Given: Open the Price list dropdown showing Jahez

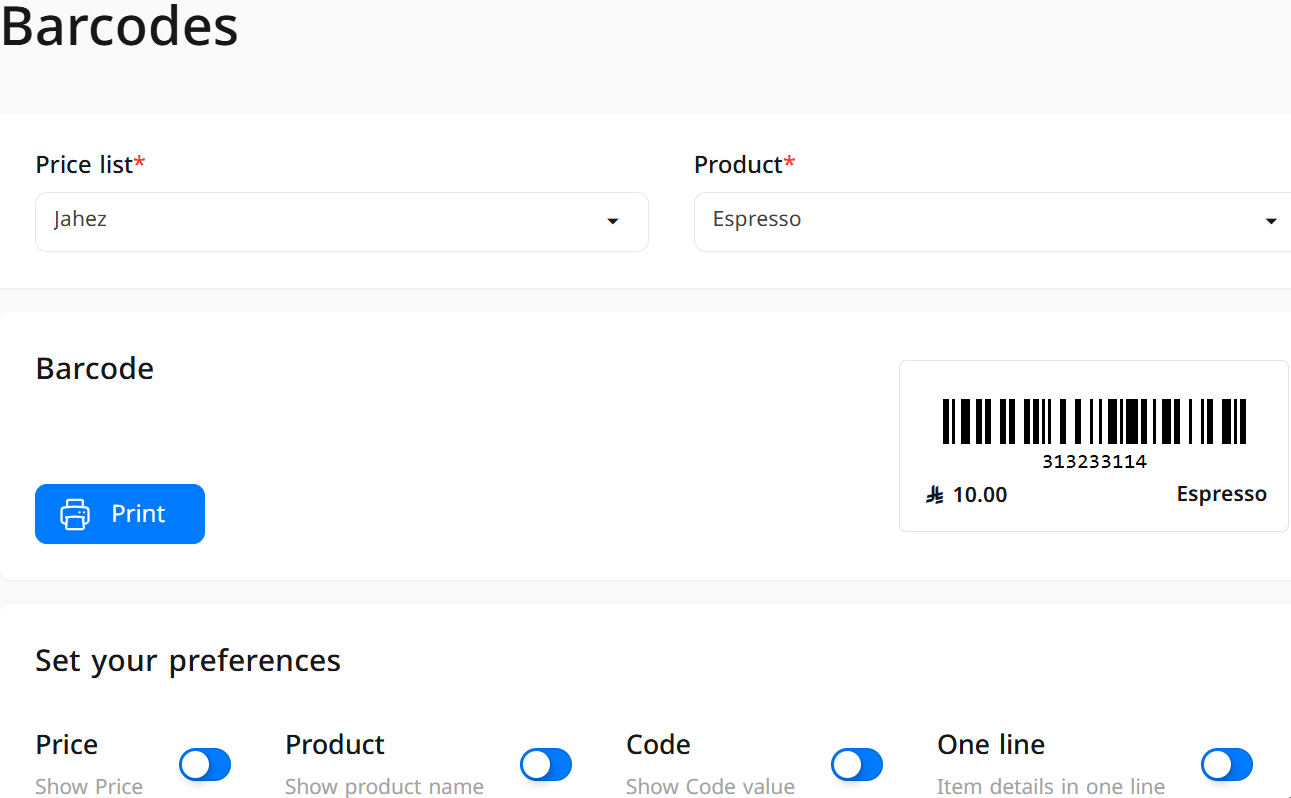Looking at the screenshot, I should (x=342, y=221).
